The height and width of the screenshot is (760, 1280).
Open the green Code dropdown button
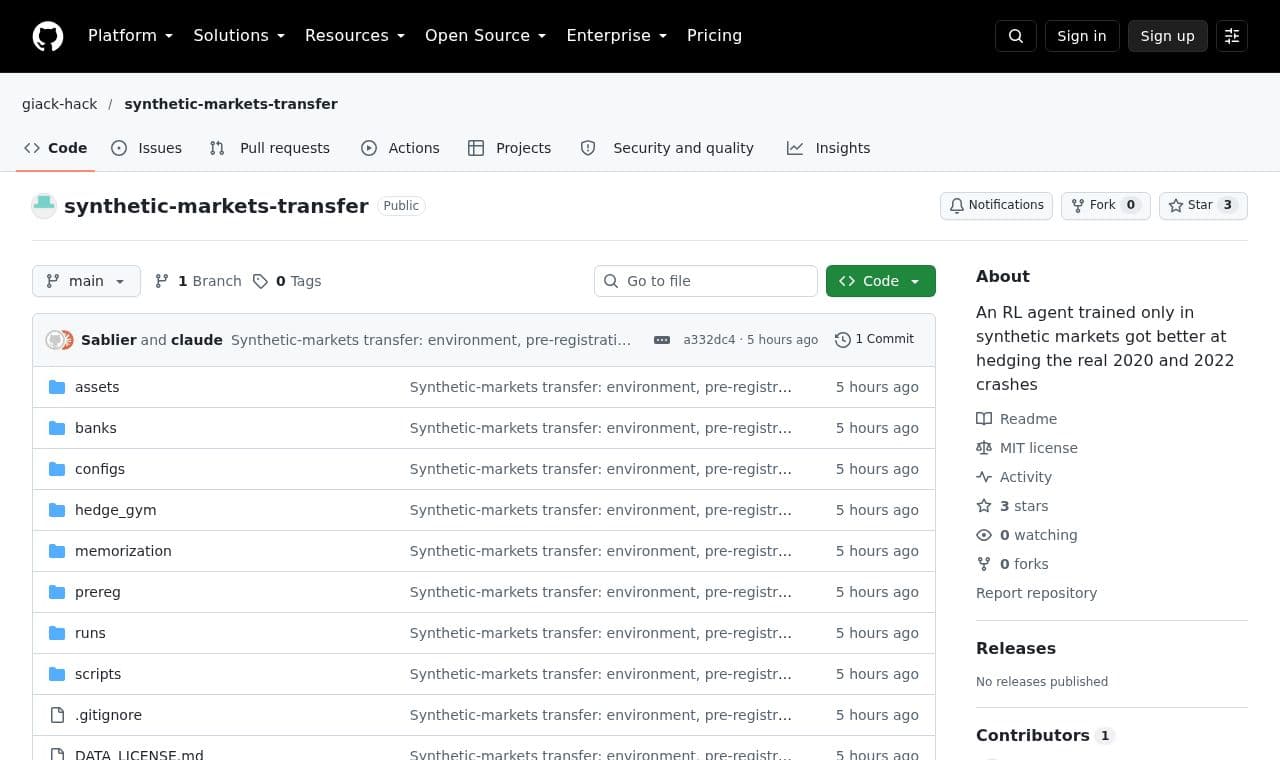click(x=881, y=281)
